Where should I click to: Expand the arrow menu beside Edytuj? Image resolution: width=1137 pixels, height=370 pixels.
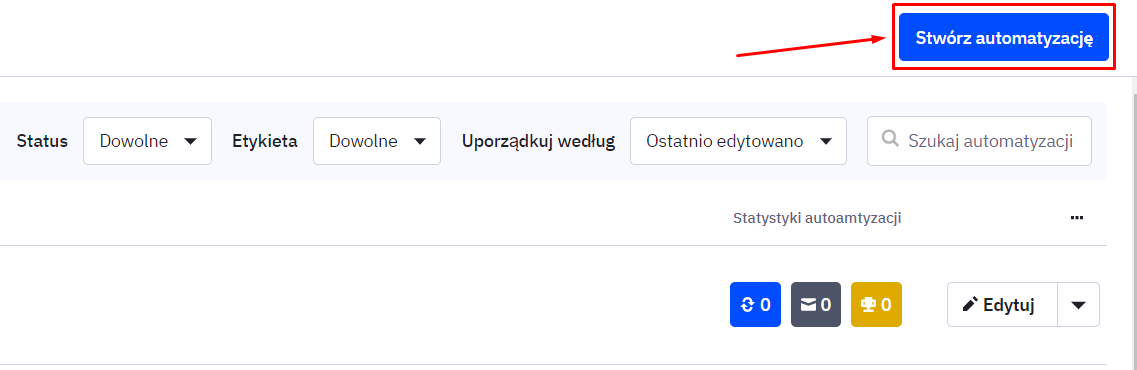point(1078,304)
